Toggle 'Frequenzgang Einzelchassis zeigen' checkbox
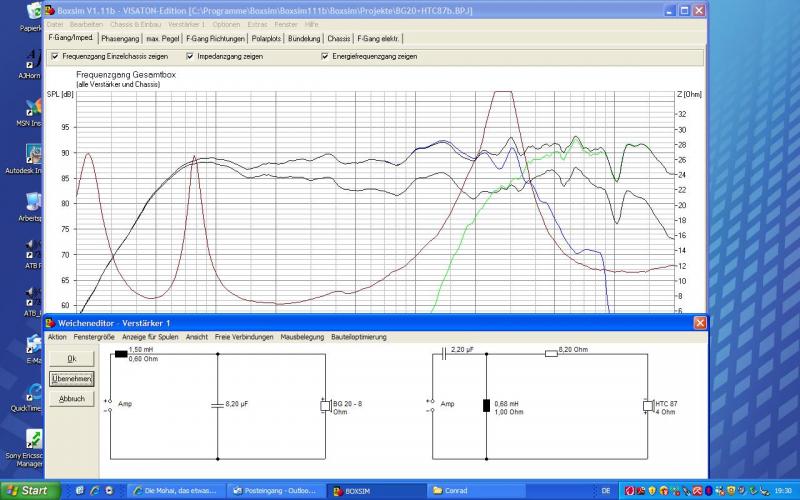800x500 pixels. tap(55, 56)
